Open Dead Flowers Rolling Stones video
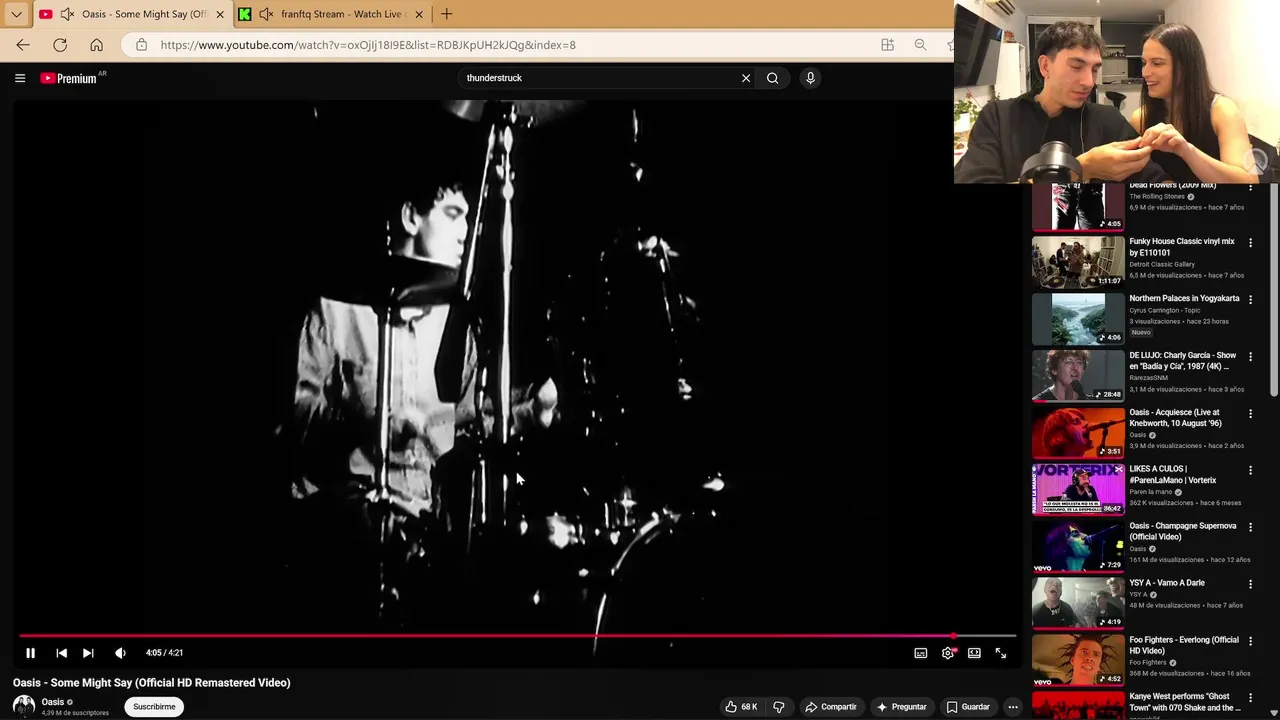1280x720 pixels. tap(1078, 207)
